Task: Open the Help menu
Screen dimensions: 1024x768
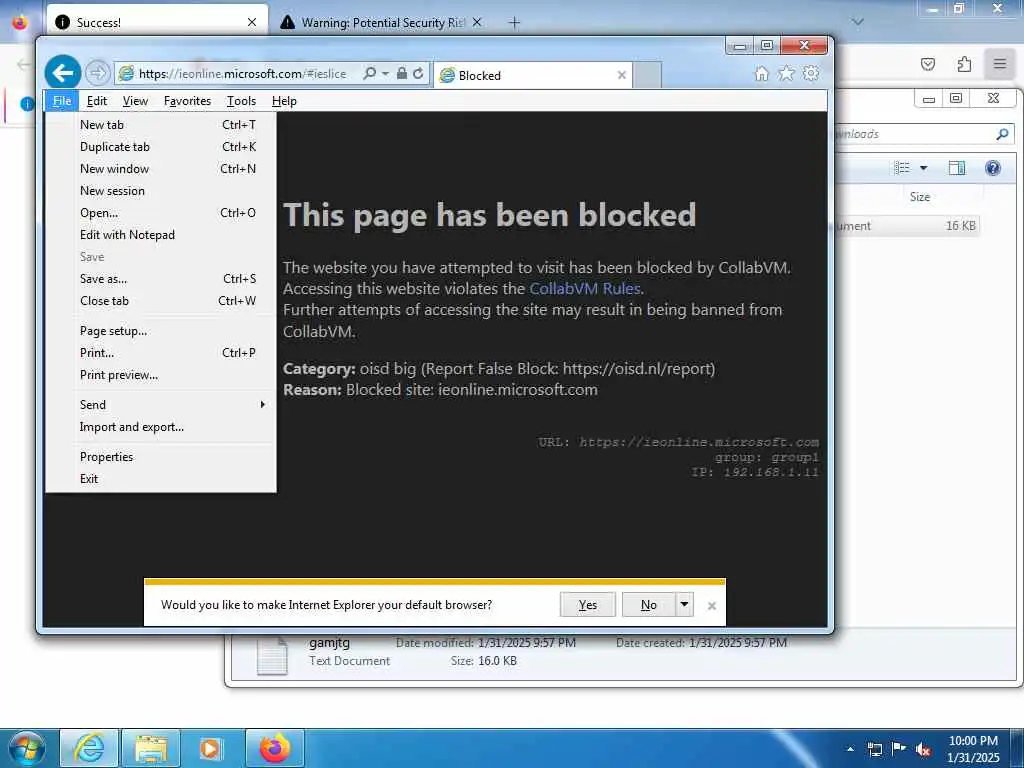Action: pyautogui.click(x=284, y=101)
